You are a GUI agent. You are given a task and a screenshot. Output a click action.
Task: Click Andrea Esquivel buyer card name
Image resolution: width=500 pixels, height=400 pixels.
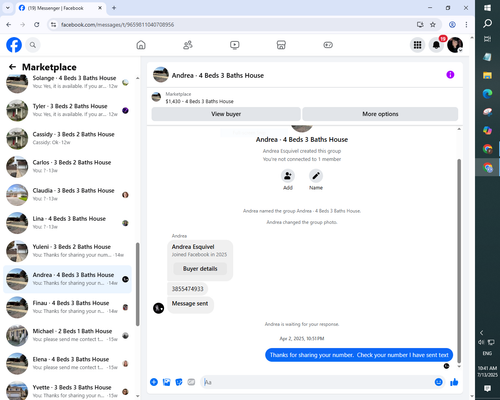coord(193,247)
